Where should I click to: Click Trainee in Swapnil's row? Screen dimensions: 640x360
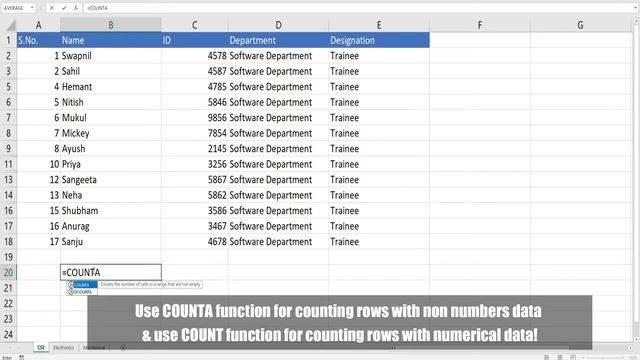pyautogui.click(x=379, y=56)
